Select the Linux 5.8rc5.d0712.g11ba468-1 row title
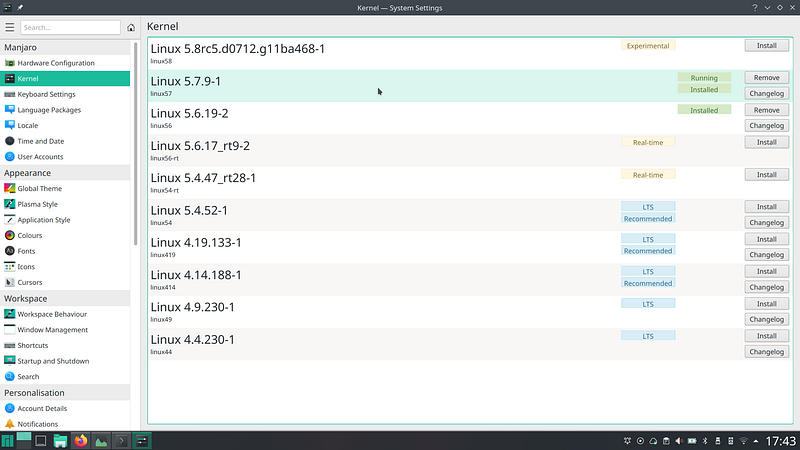This screenshot has height=450, width=800. 238,49
